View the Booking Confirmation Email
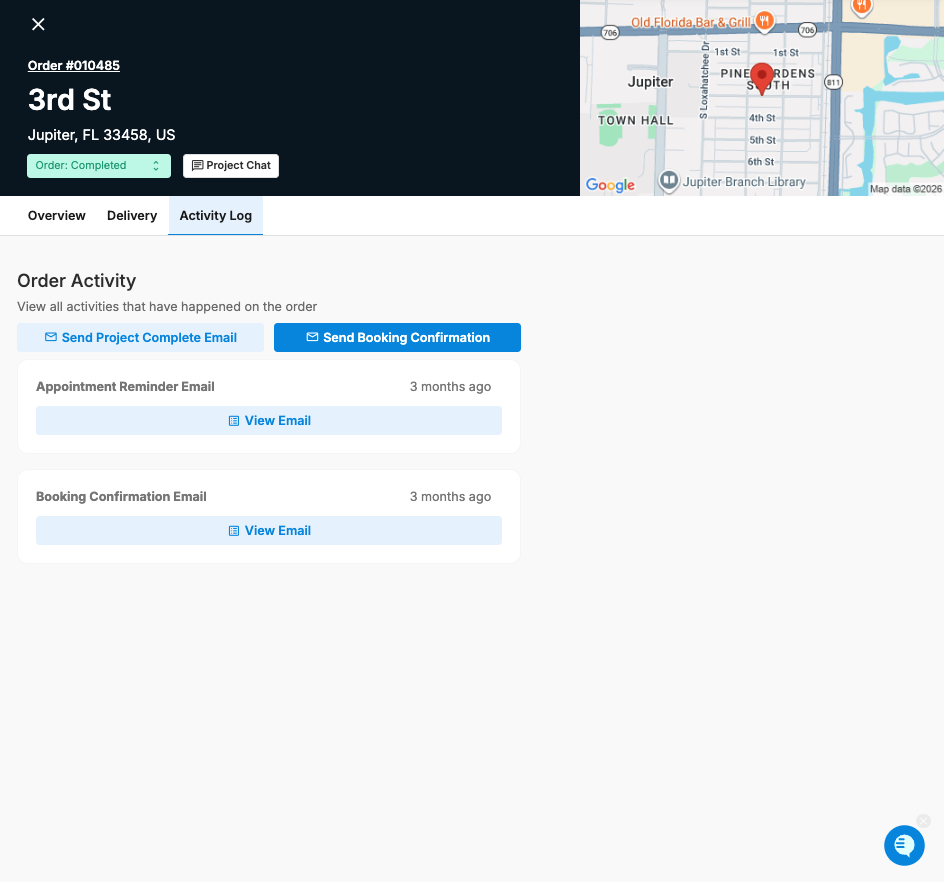The width and height of the screenshot is (944, 882). pos(269,530)
